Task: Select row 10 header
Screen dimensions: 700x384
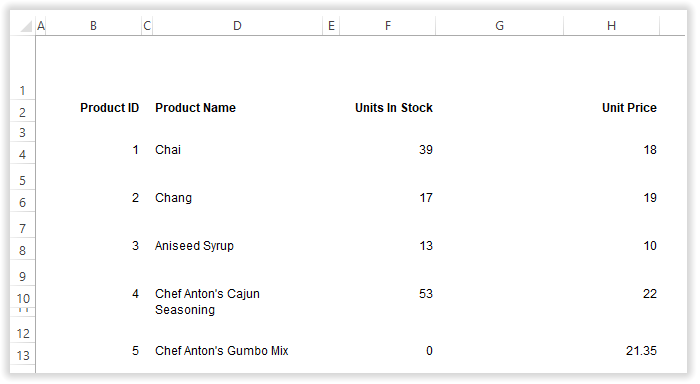Action: tap(22, 298)
